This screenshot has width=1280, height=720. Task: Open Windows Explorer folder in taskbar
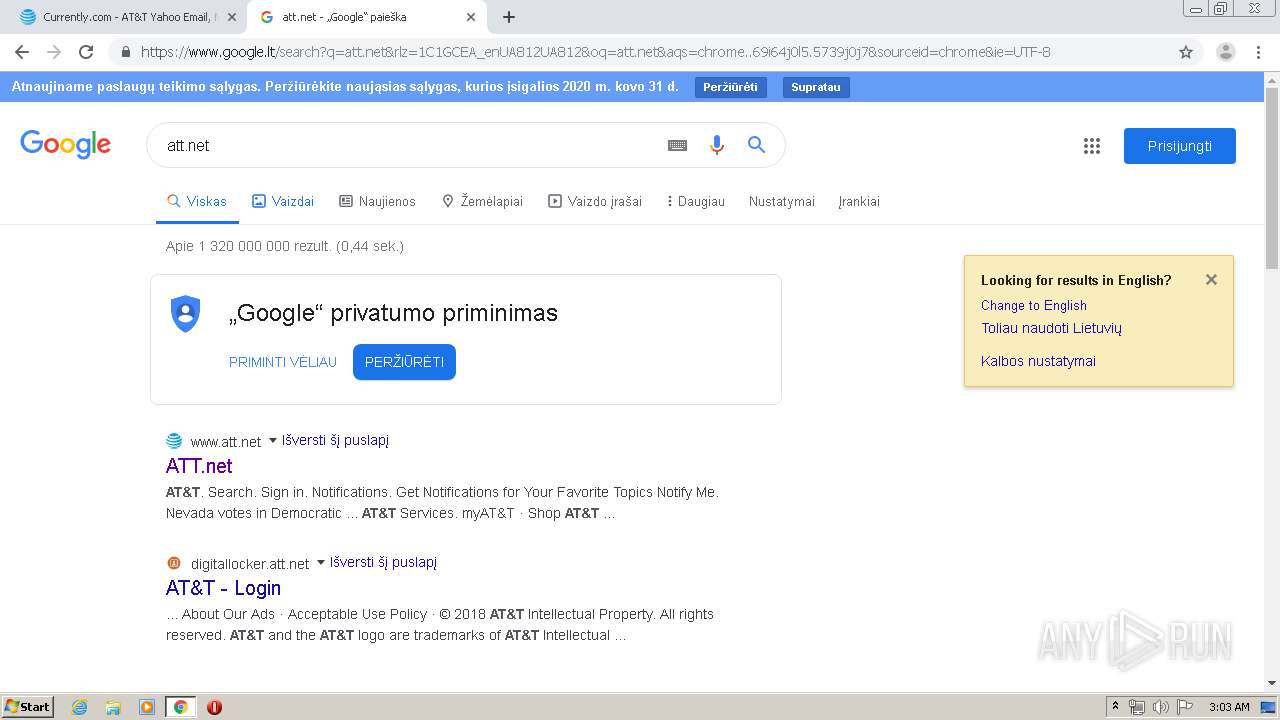pyautogui.click(x=113, y=707)
